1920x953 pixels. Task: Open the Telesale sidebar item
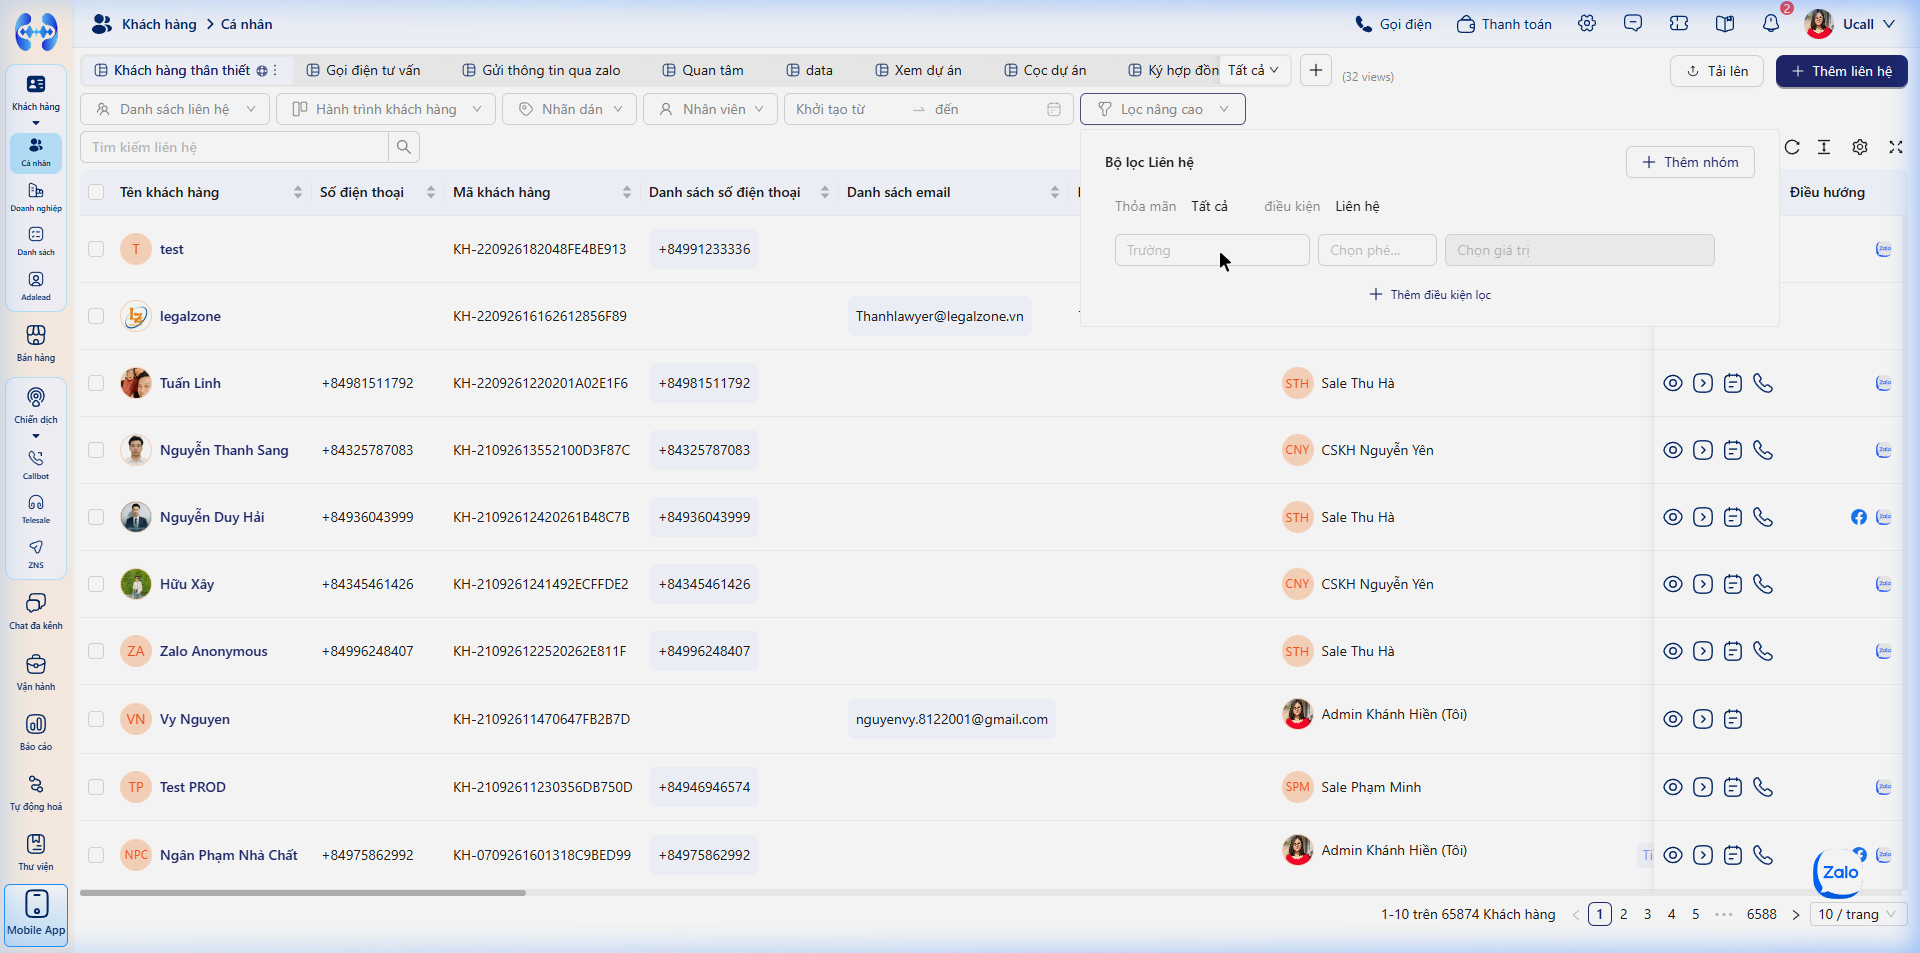(36, 509)
